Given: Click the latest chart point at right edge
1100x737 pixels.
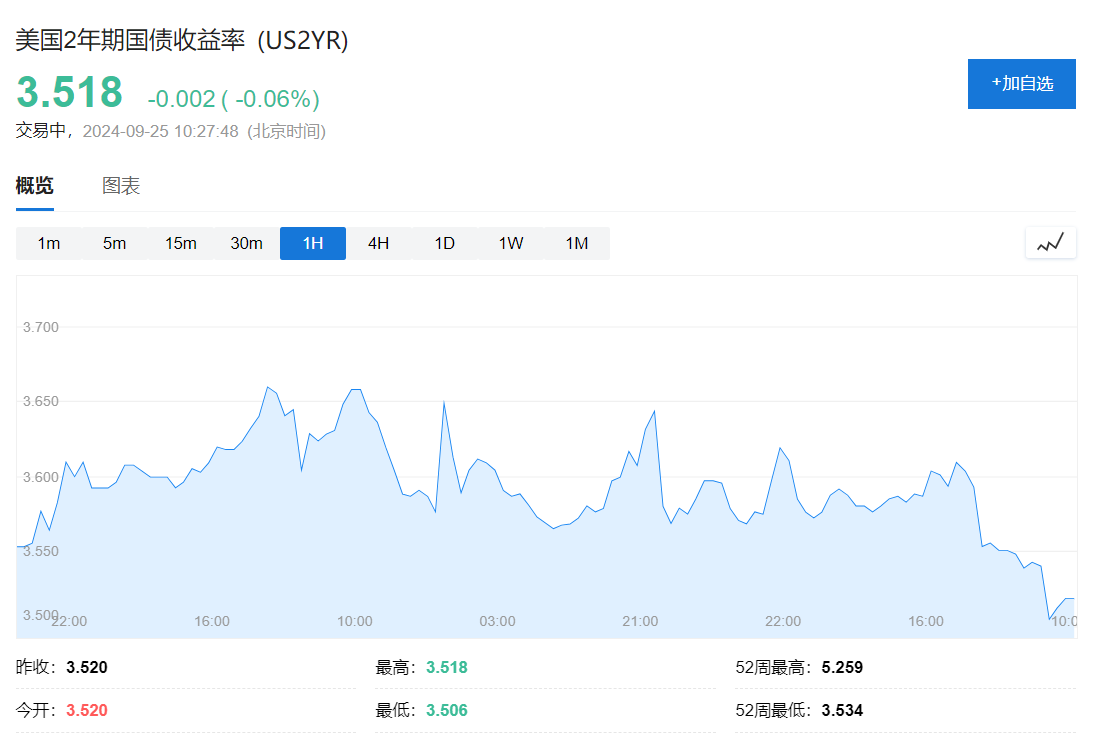Looking at the screenshot, I should tap(1071, 598).
